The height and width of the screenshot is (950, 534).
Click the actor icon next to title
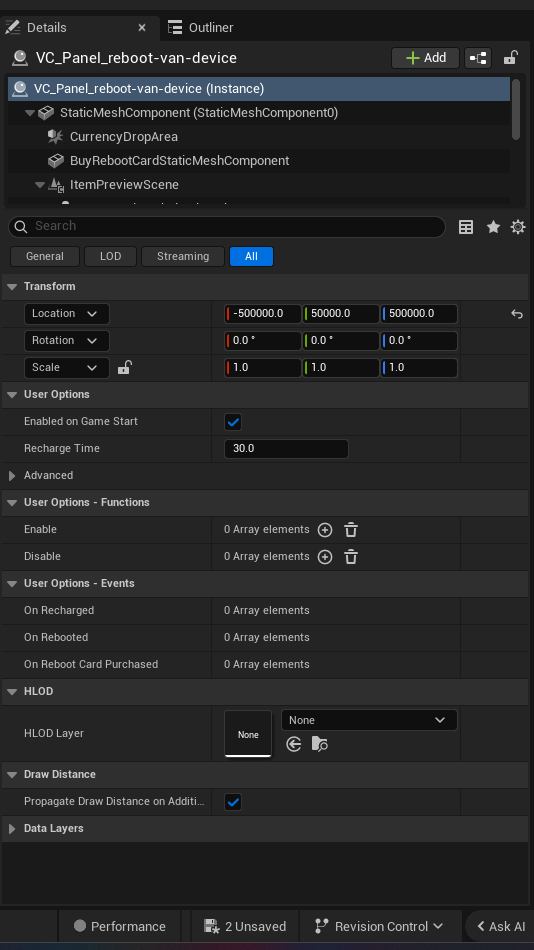[20, 58]
